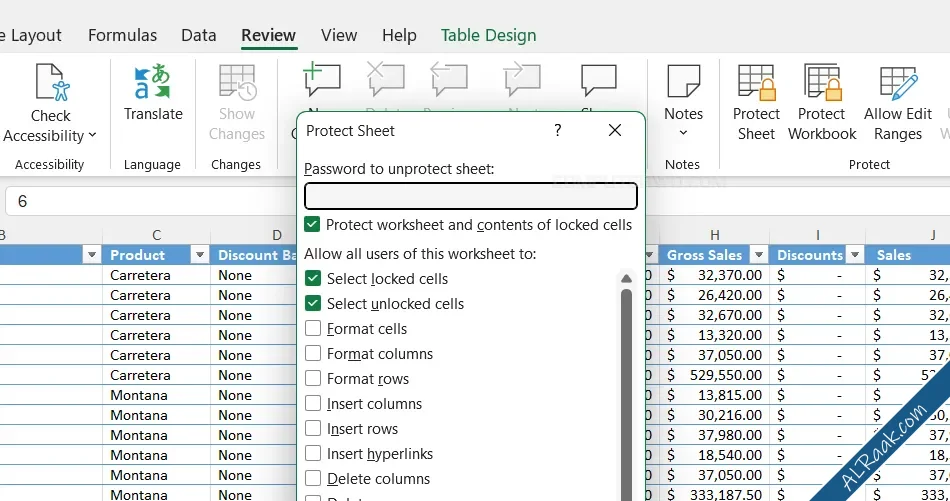Select column I header

tap(817, 236)
